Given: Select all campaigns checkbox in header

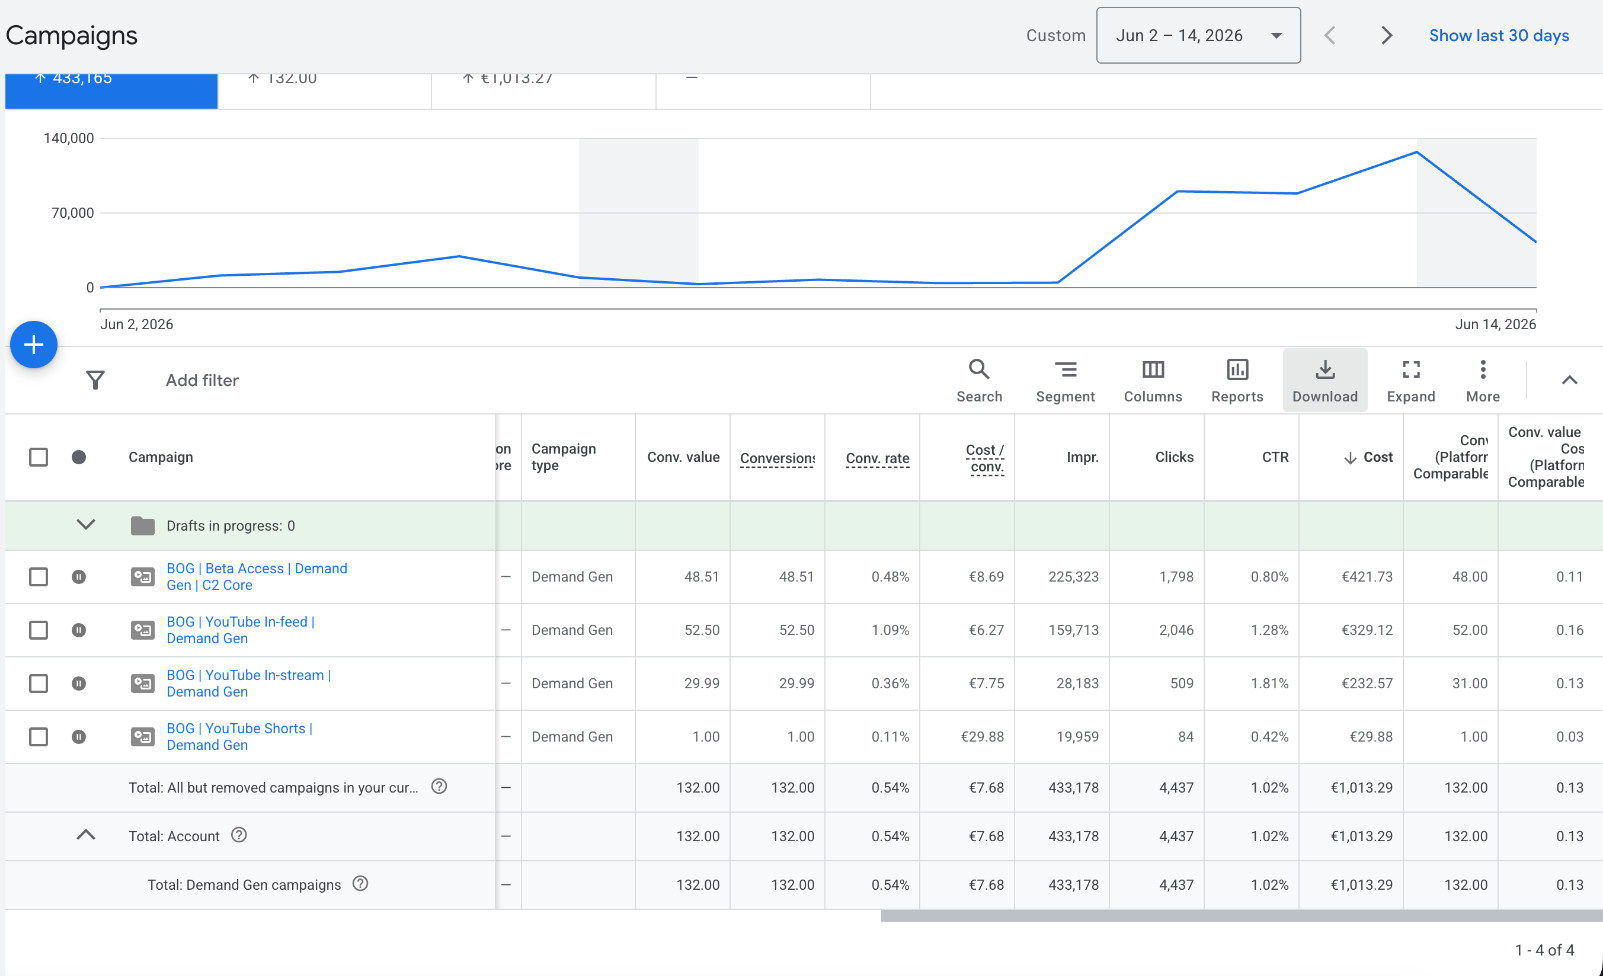Looking at the screenshot, I should point(39,457).
